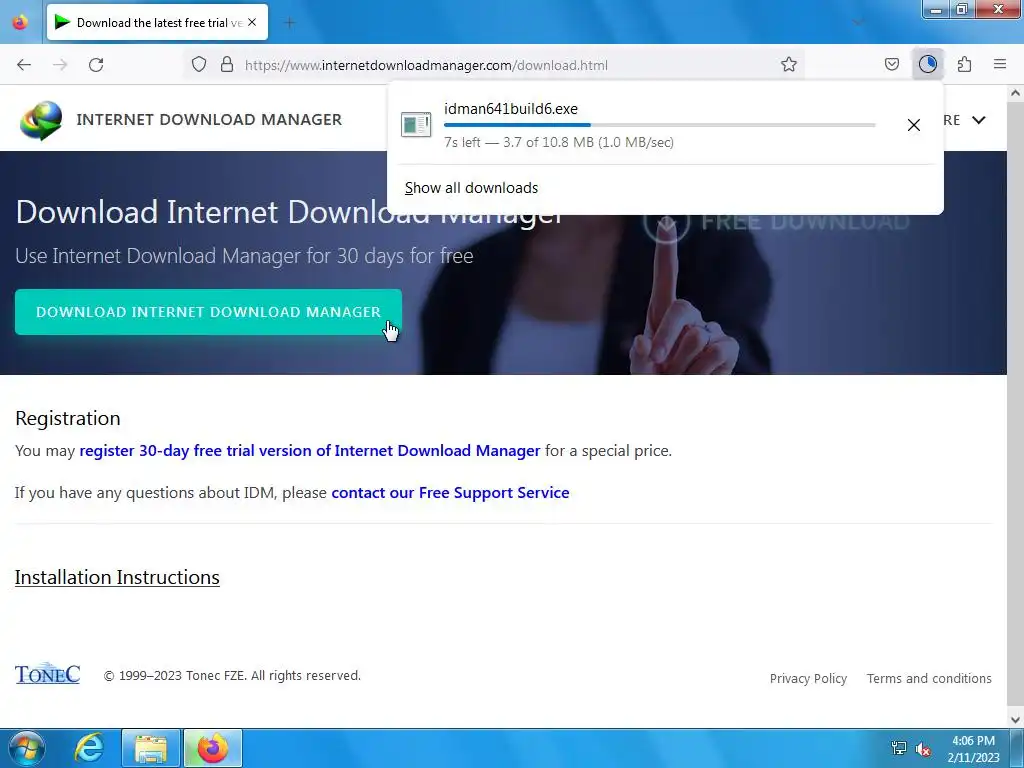Cancel the idman641build6.exe download
This screenshot has width=1024, height=768.
click(x=914, y=125)
